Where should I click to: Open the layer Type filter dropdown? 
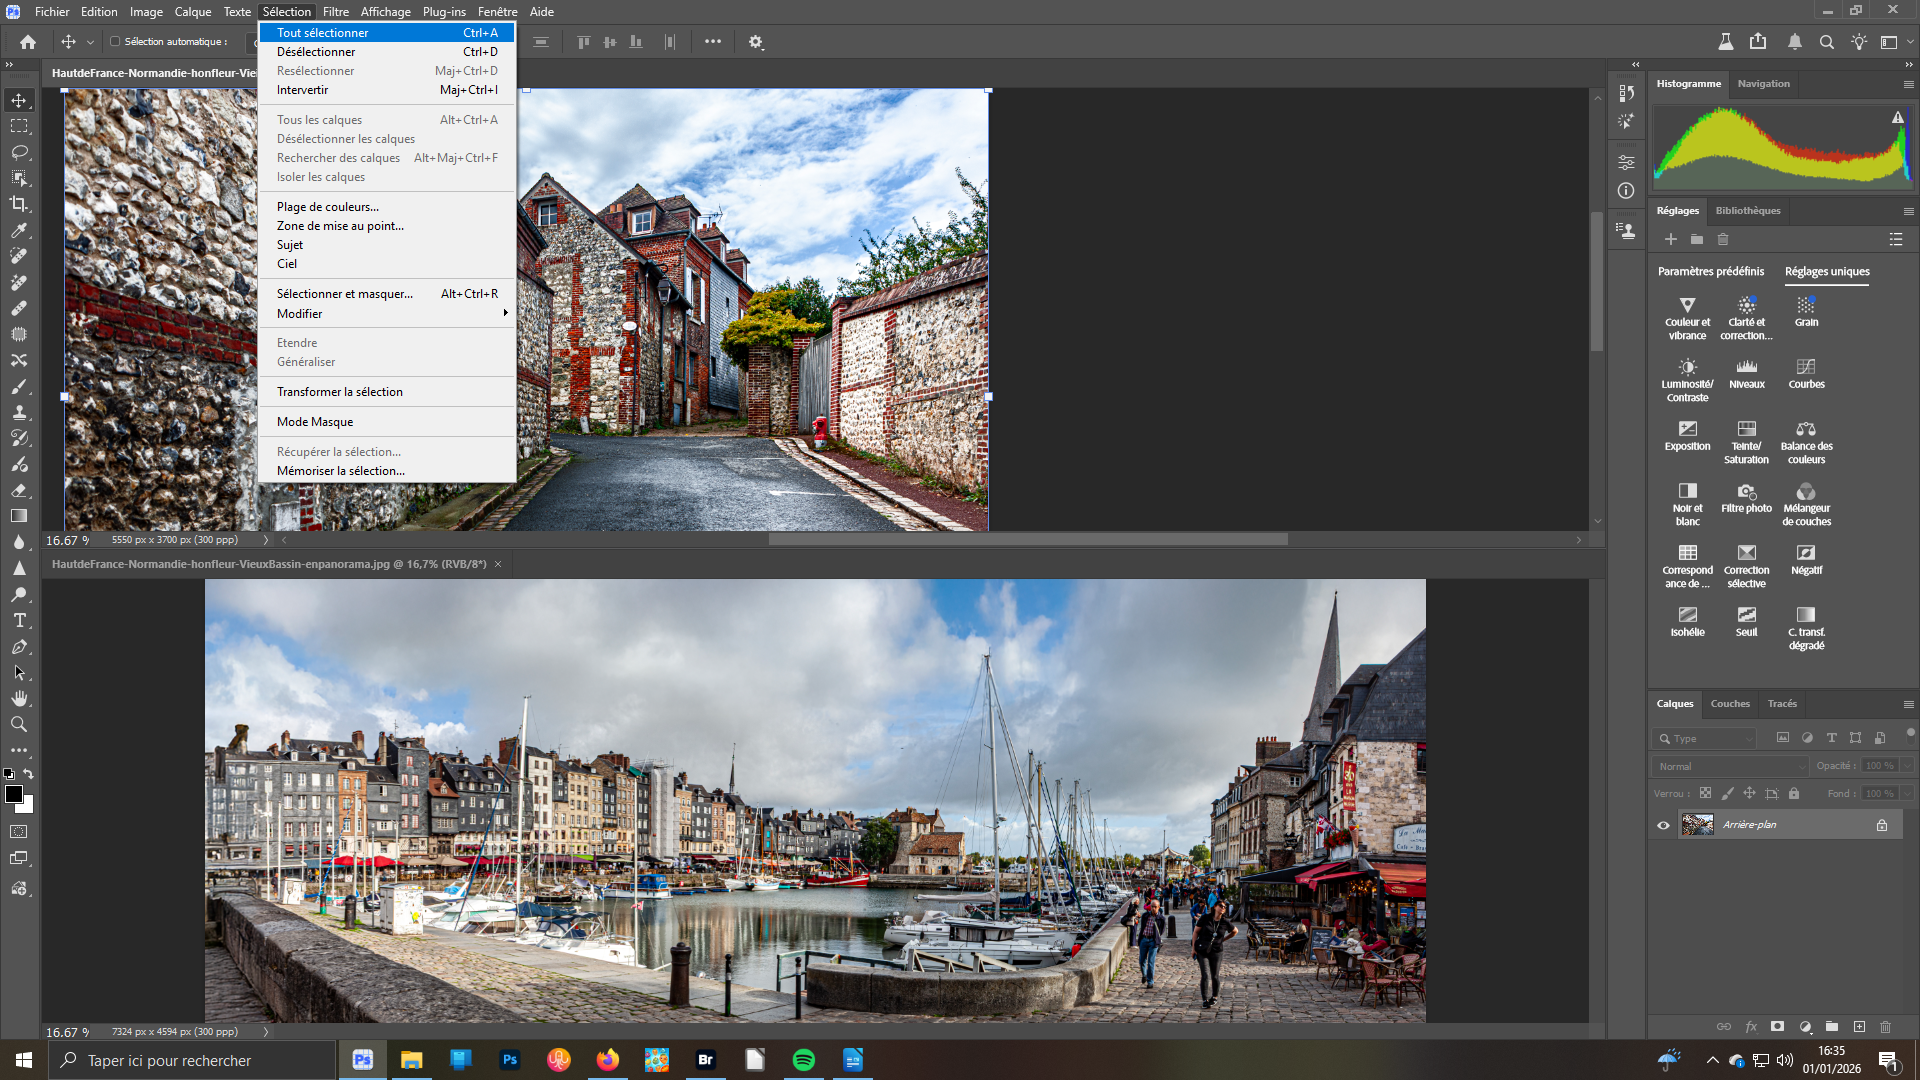1706,738
